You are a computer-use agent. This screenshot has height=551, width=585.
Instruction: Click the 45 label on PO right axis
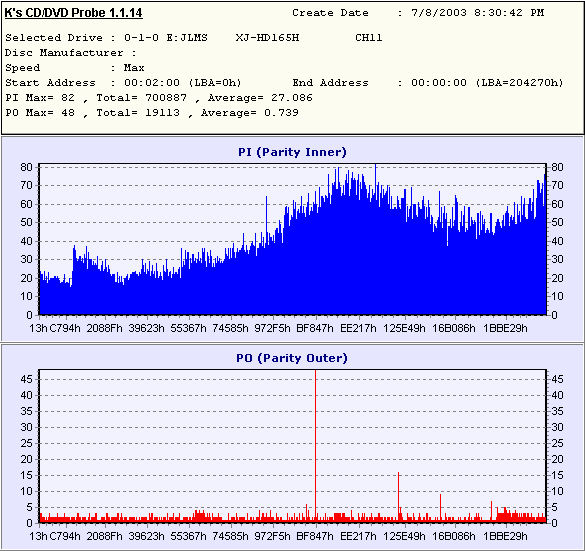tap(557, 379)
